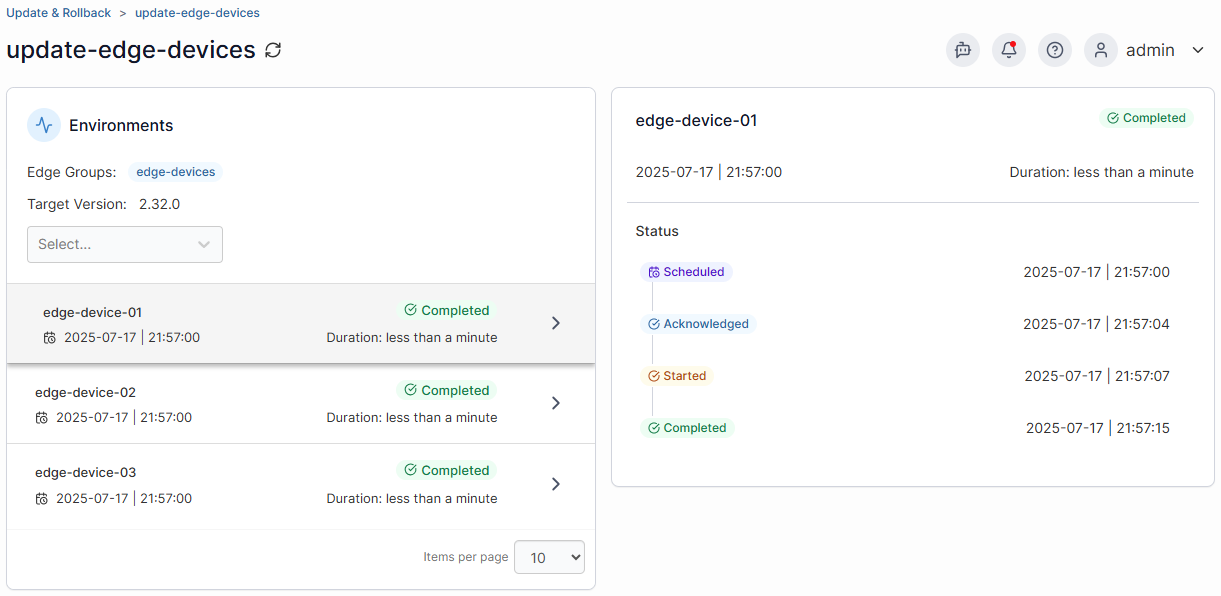Click the Environments heartbeat icon

click(x=44, y=125)
